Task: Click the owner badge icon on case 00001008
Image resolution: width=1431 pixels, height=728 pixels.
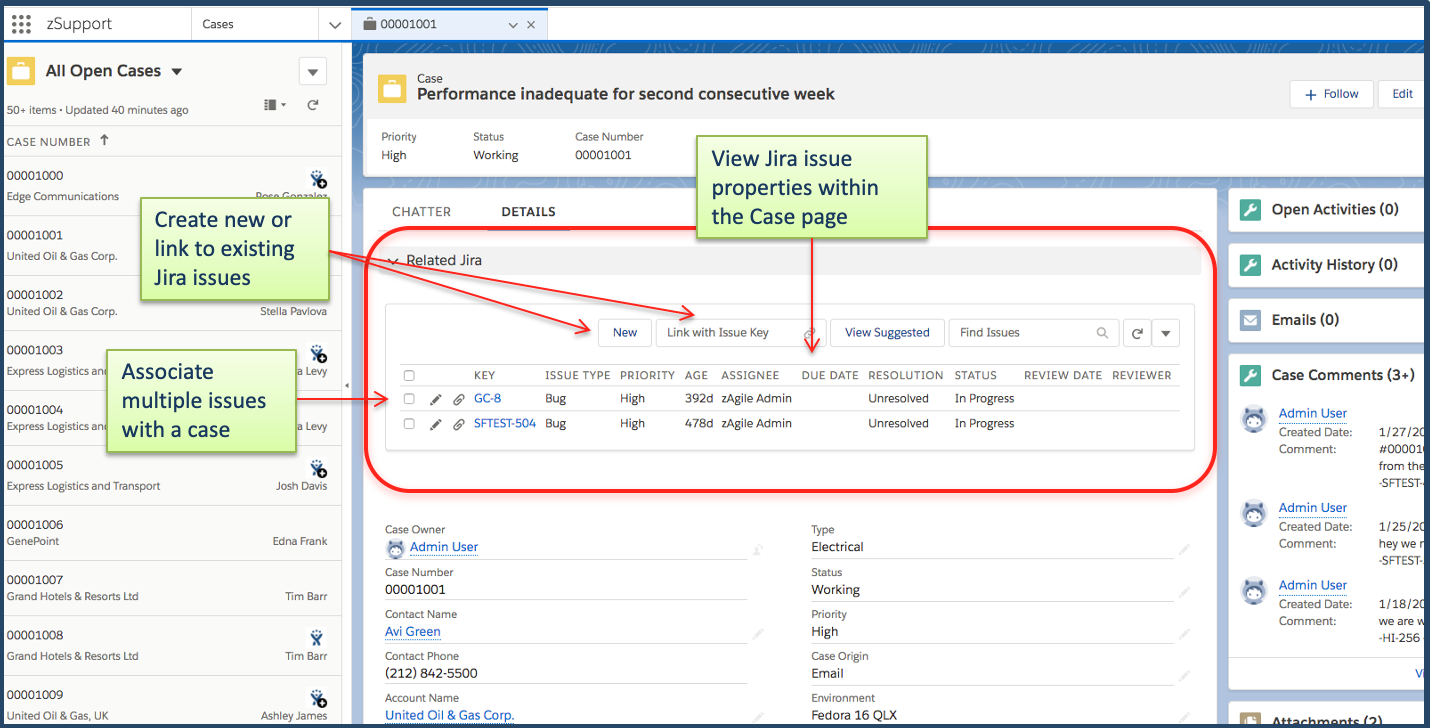Action: (317, 638)
